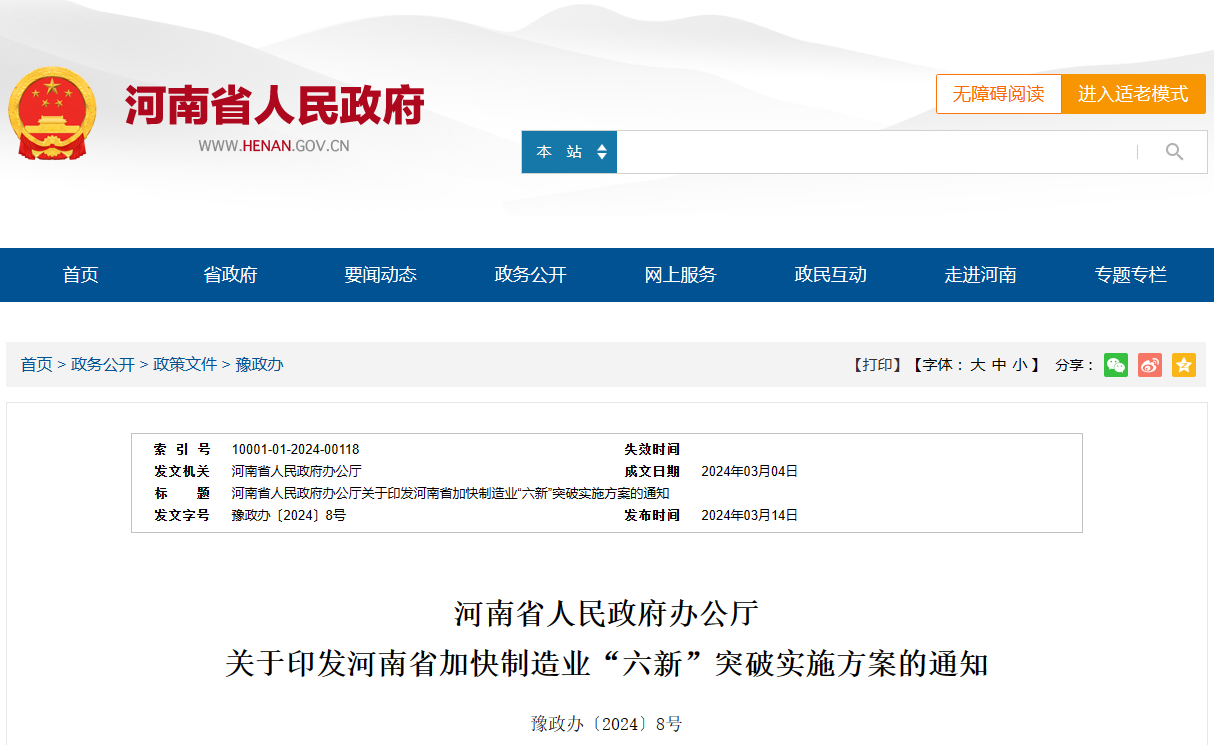
Task: Open the 走进河南 navigation menu item
Action: pyautogui.click(x=981, y=275)
